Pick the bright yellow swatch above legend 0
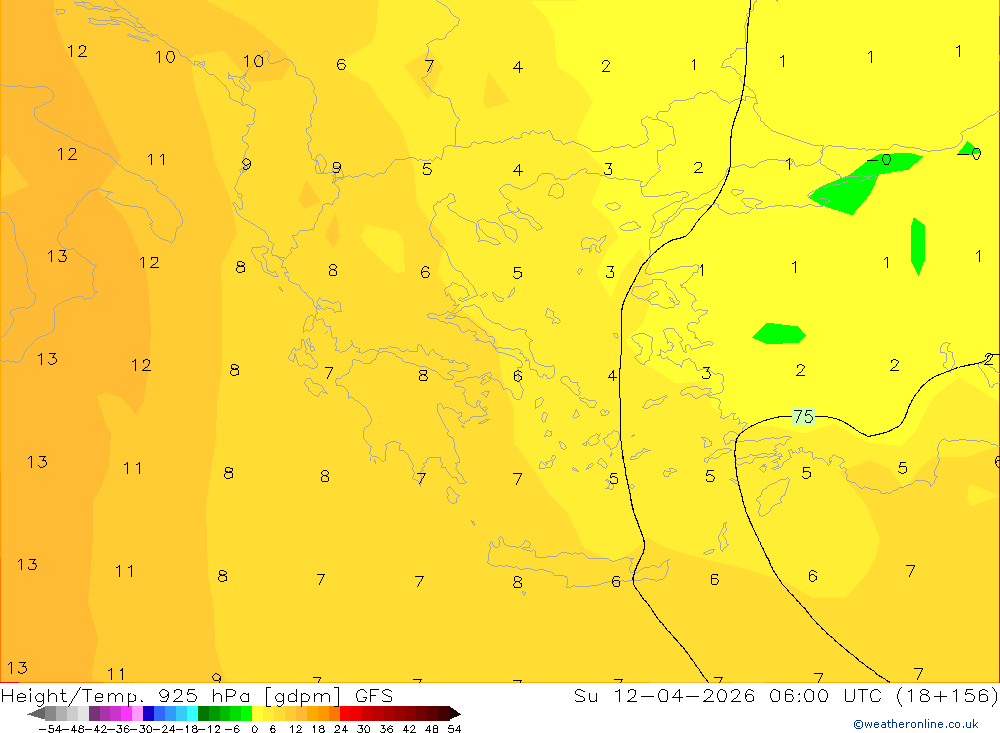The height and width of the screenshot is (733, 1000). [258, 714]
